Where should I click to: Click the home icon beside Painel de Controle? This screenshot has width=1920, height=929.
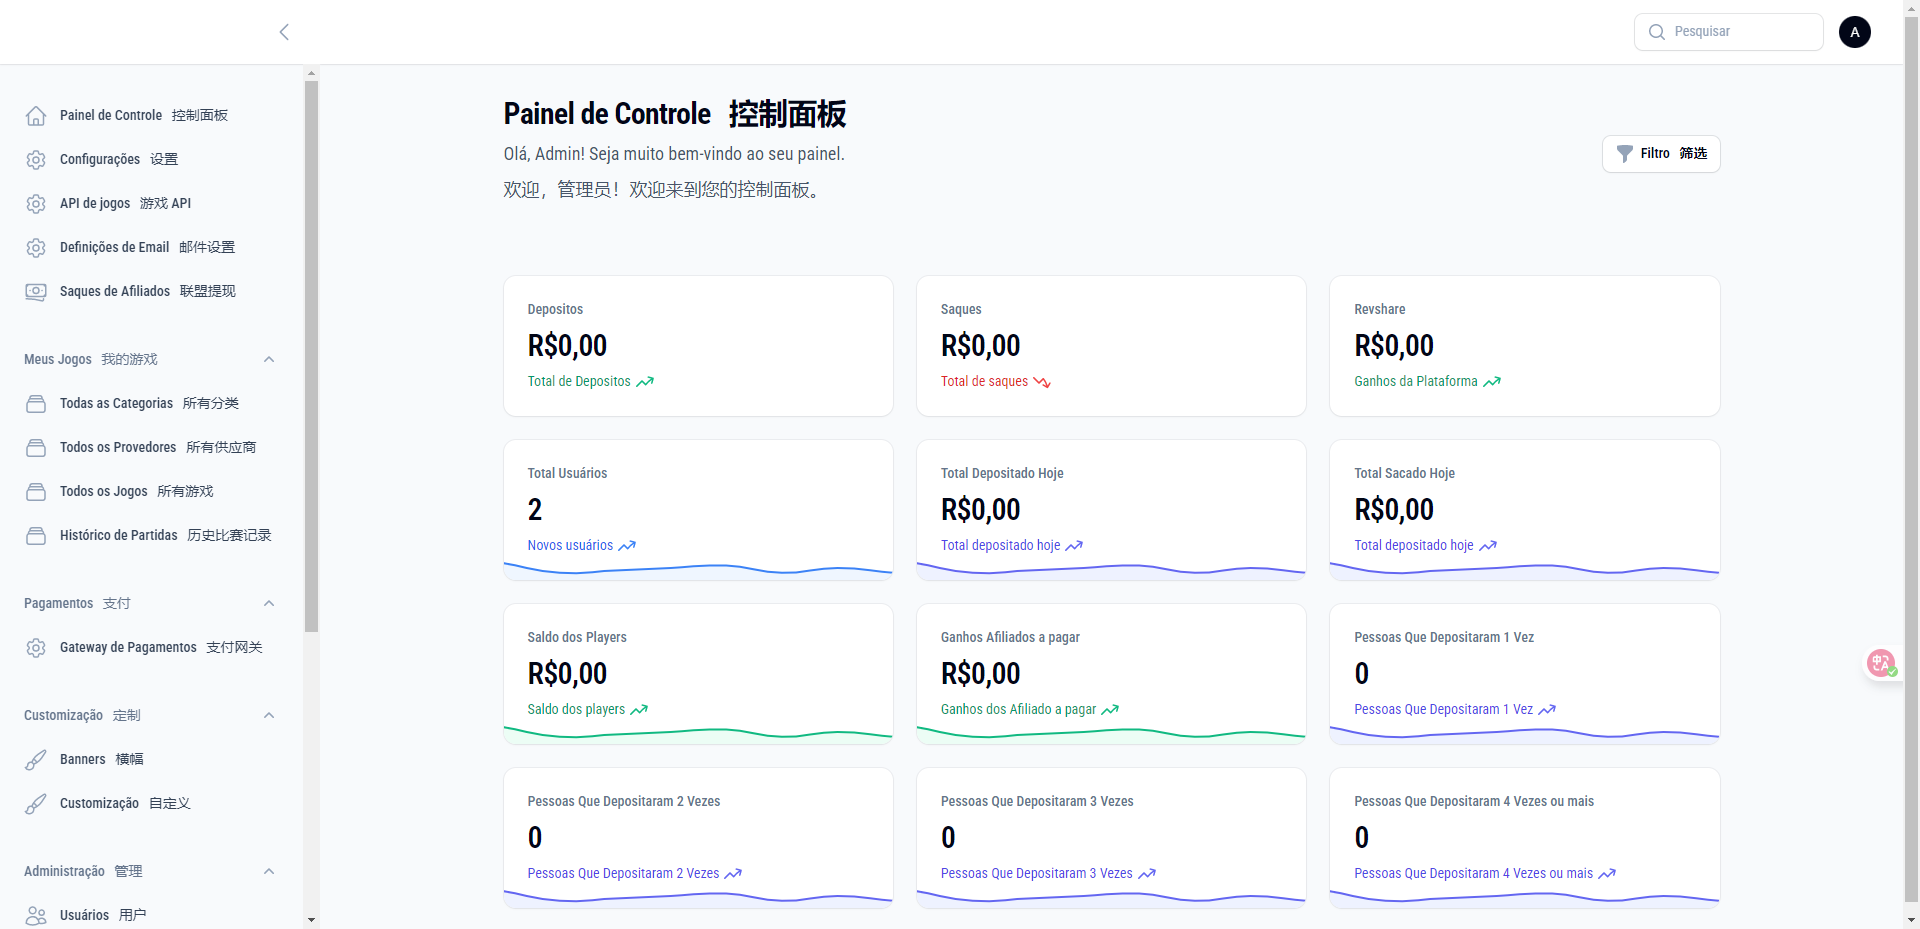coord(36,116)
